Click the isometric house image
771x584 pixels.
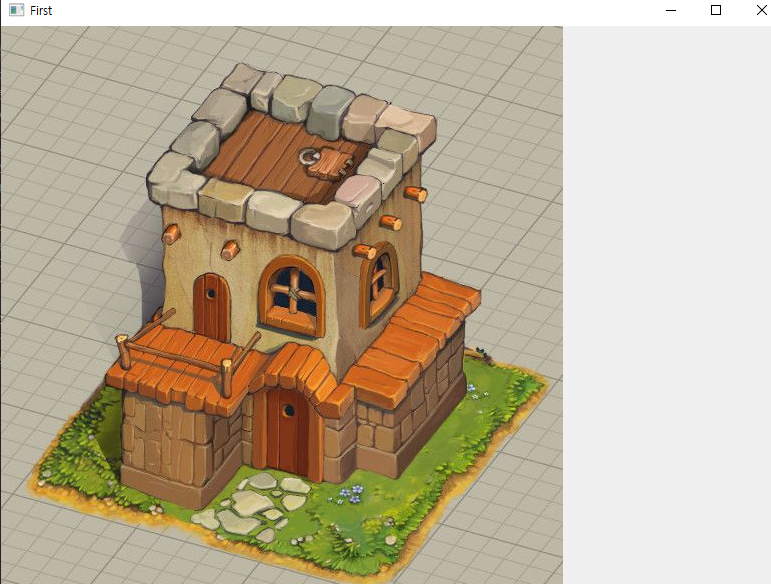(282, 305)
